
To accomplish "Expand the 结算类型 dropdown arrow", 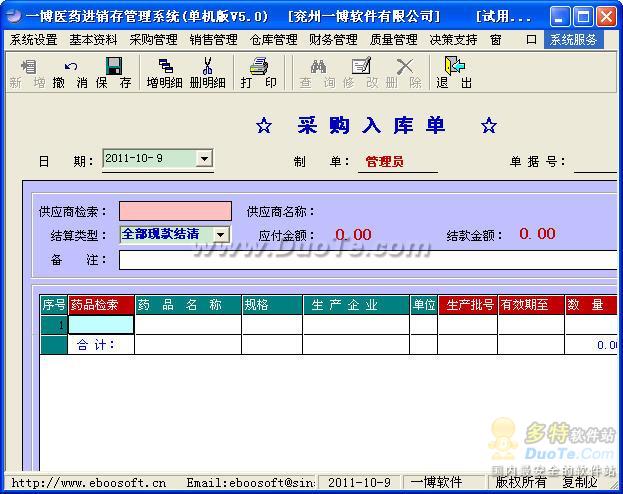I will click(x=221, y=234).
